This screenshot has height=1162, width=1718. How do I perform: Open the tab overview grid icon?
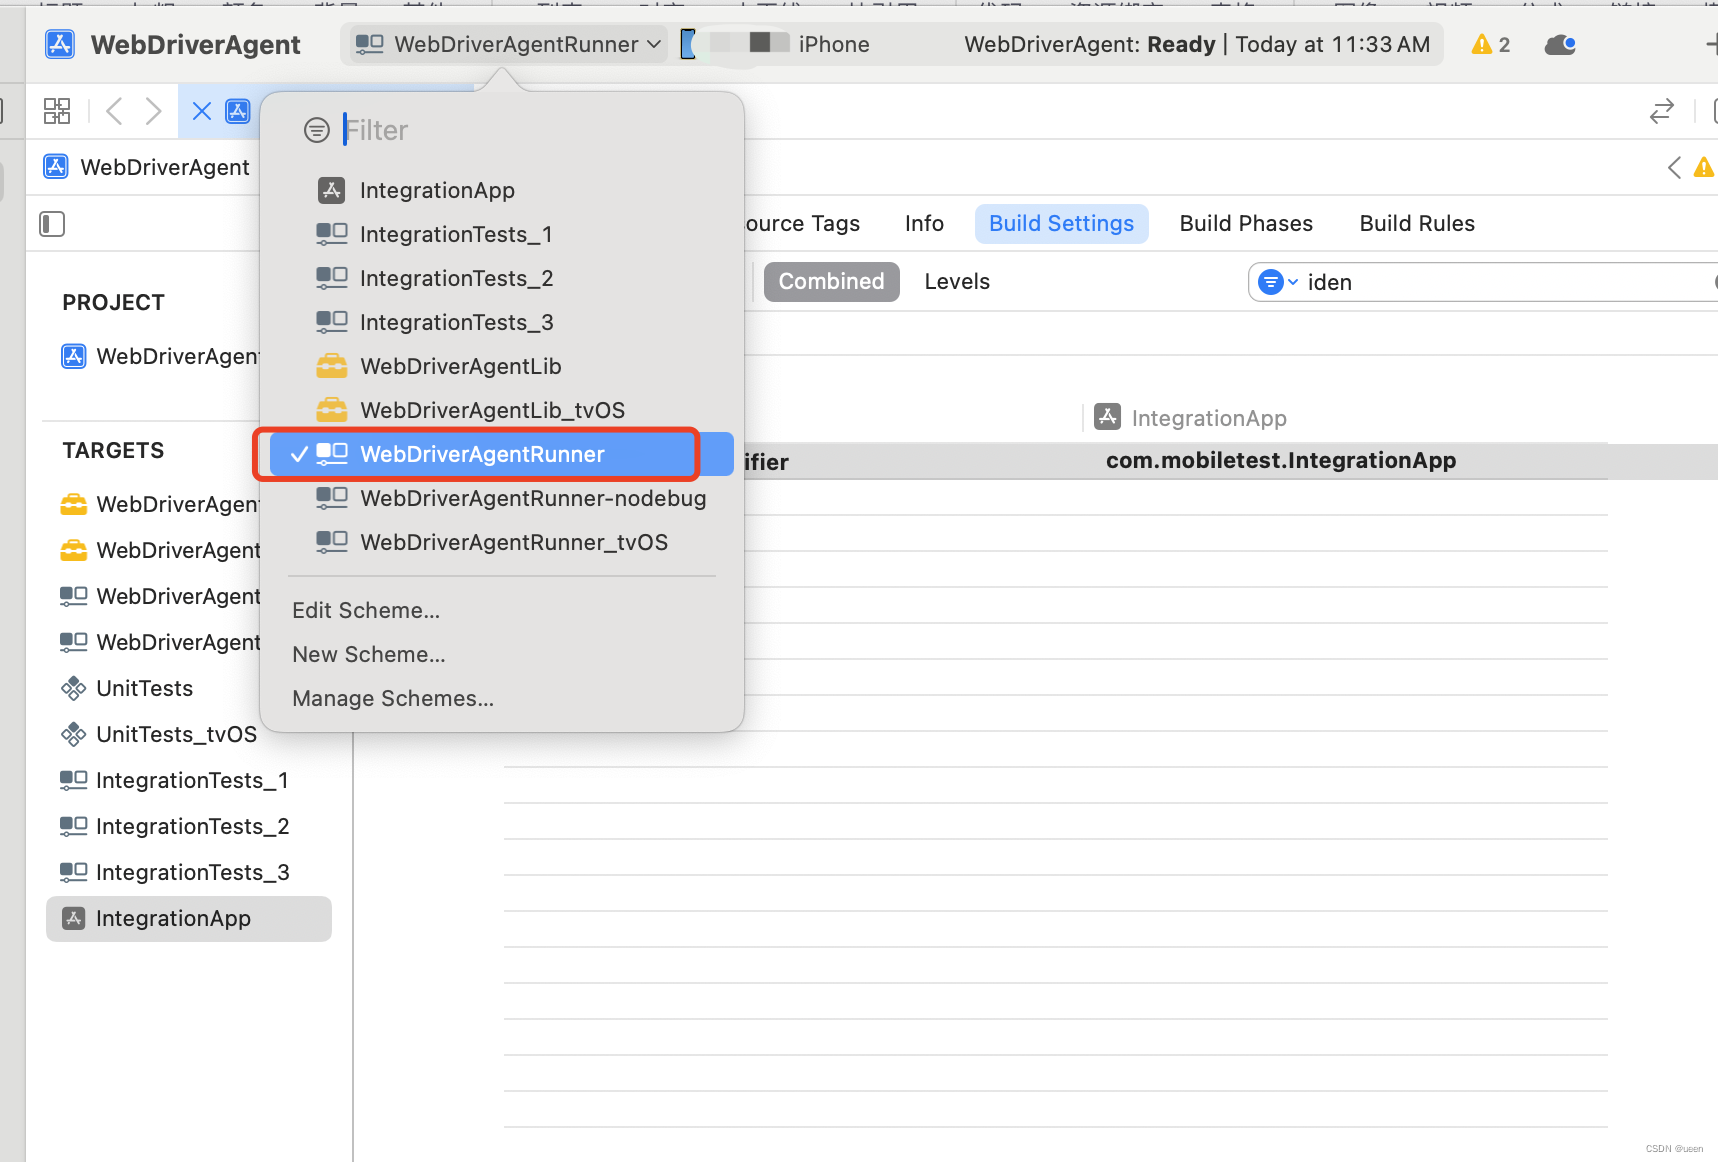coord(57,111)
